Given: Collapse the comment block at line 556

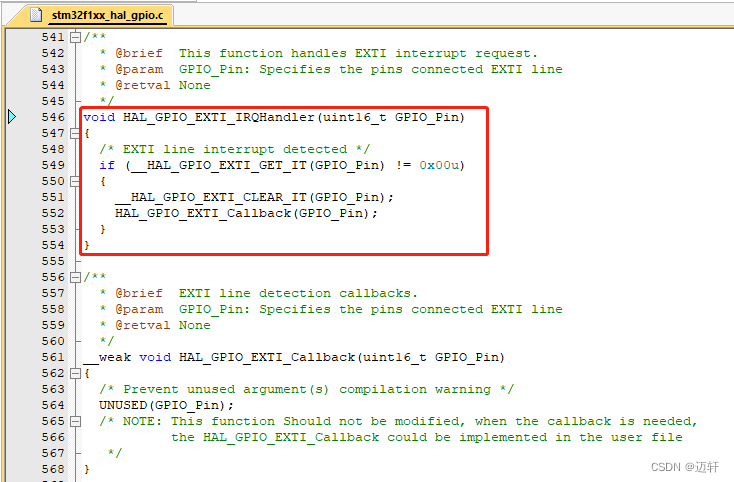Looking at the screenshot, I should pos(75,278).
